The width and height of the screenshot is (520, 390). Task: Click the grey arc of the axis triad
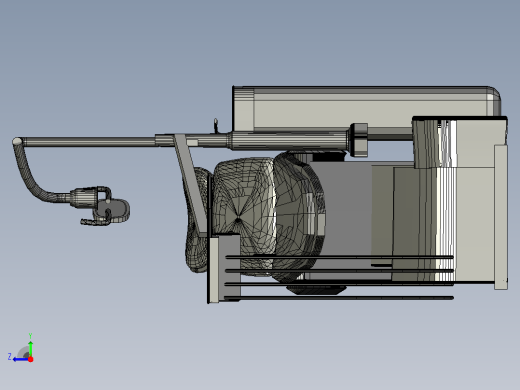pyautogui.click(x=23, y=352)
